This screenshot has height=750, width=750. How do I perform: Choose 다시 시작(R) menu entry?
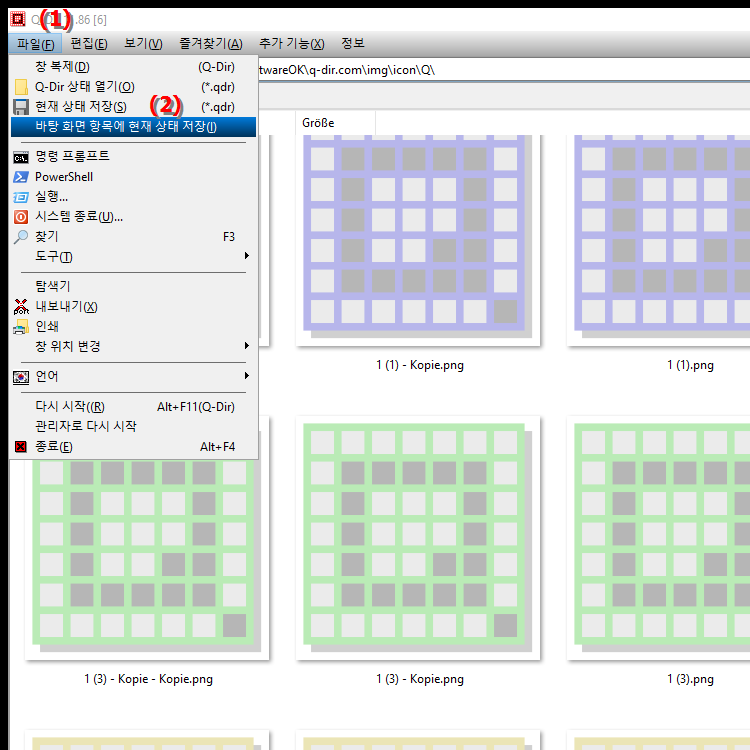tap(133, 407)
